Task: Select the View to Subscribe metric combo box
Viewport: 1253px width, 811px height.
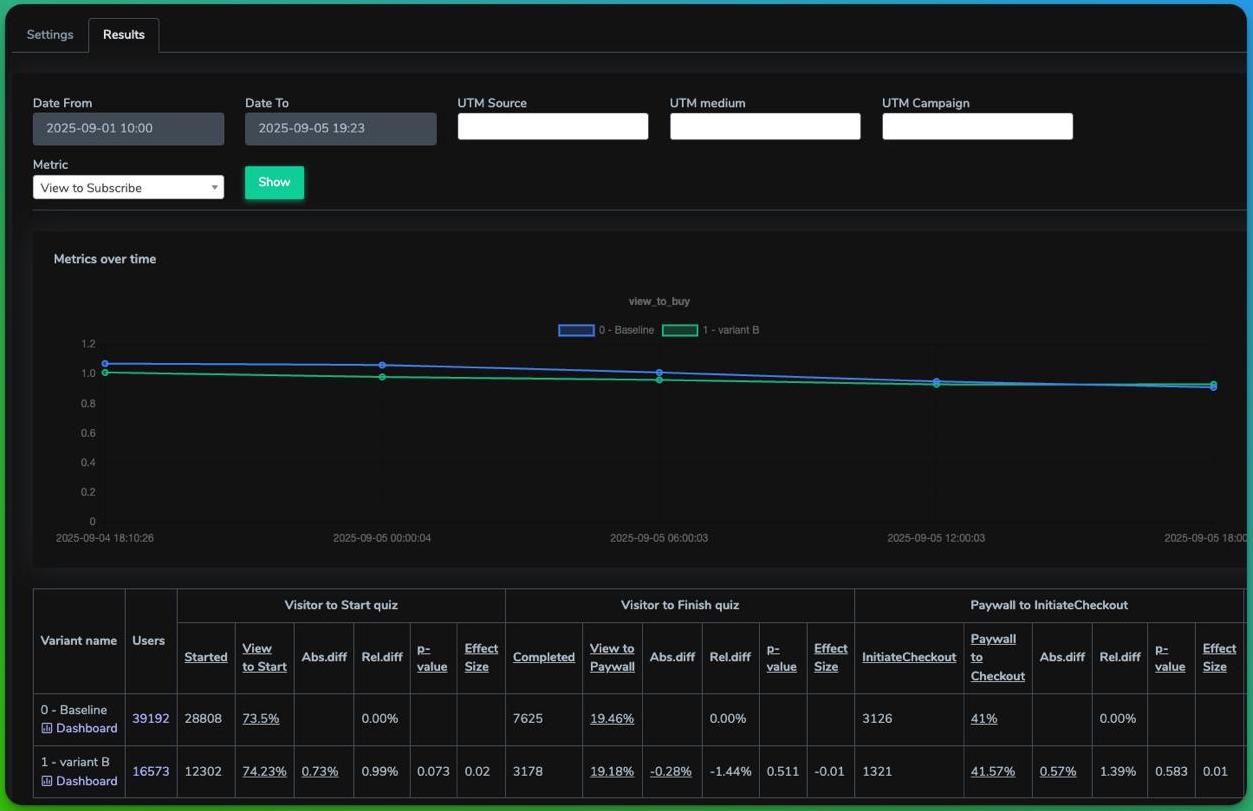Action: click(128, 187)
